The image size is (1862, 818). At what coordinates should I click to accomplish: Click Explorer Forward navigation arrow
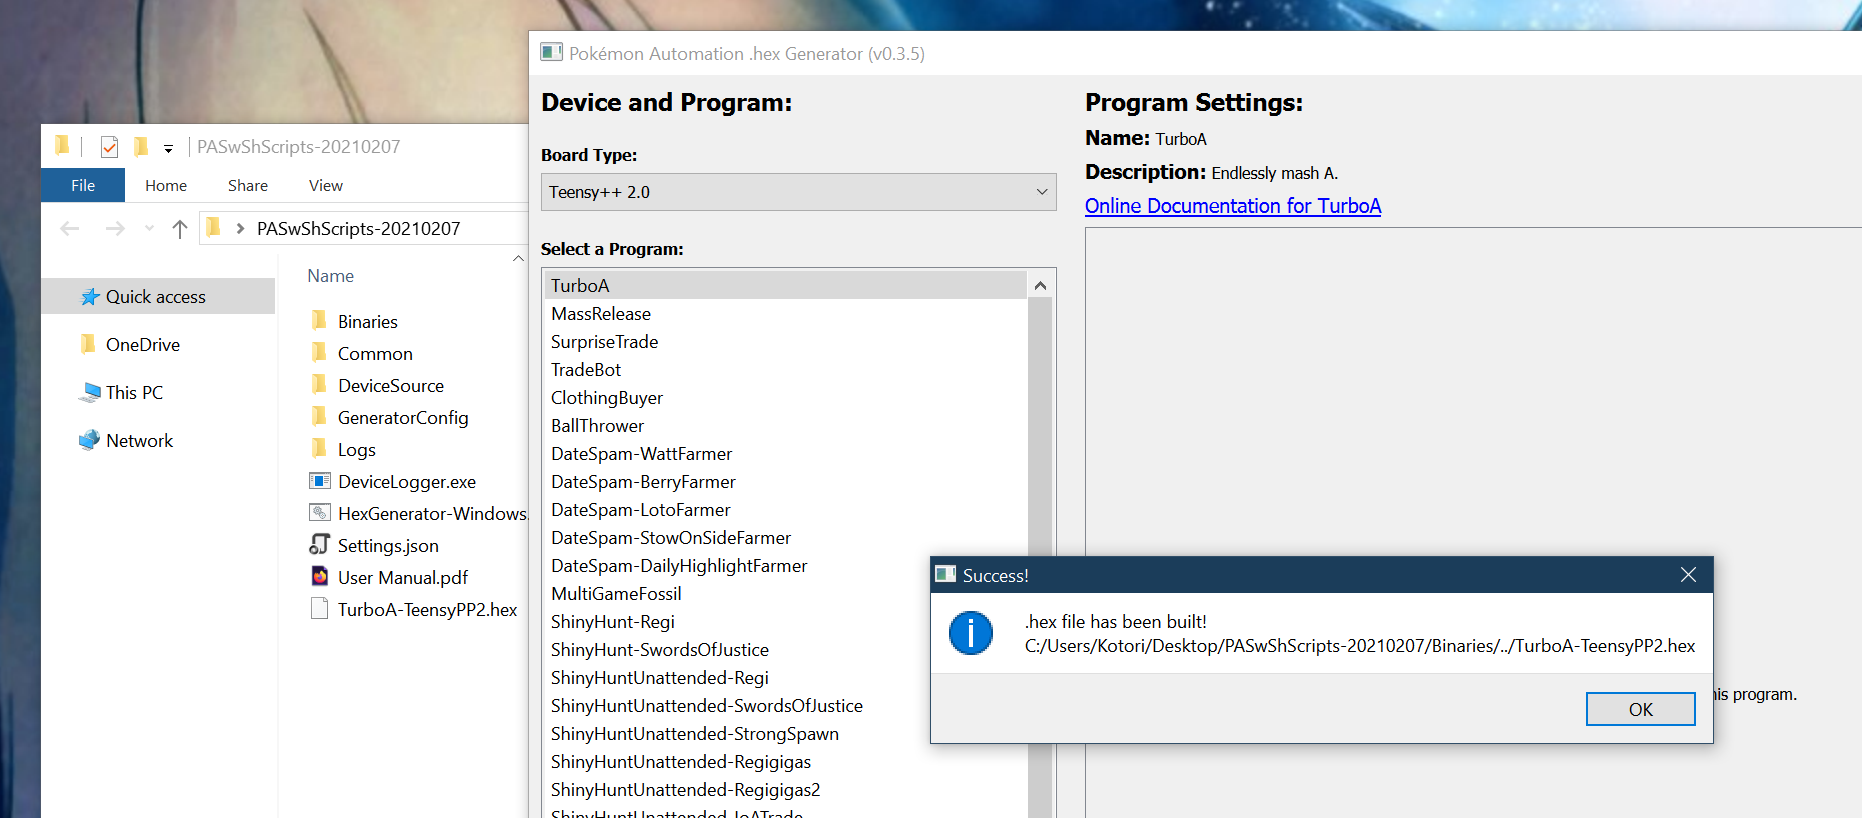pos(115,228)
